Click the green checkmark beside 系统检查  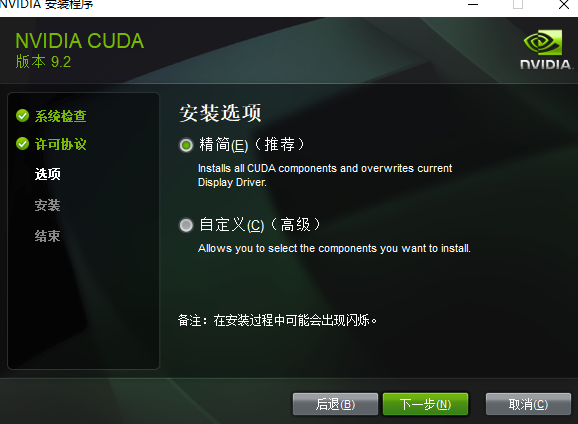coord(22,116)
